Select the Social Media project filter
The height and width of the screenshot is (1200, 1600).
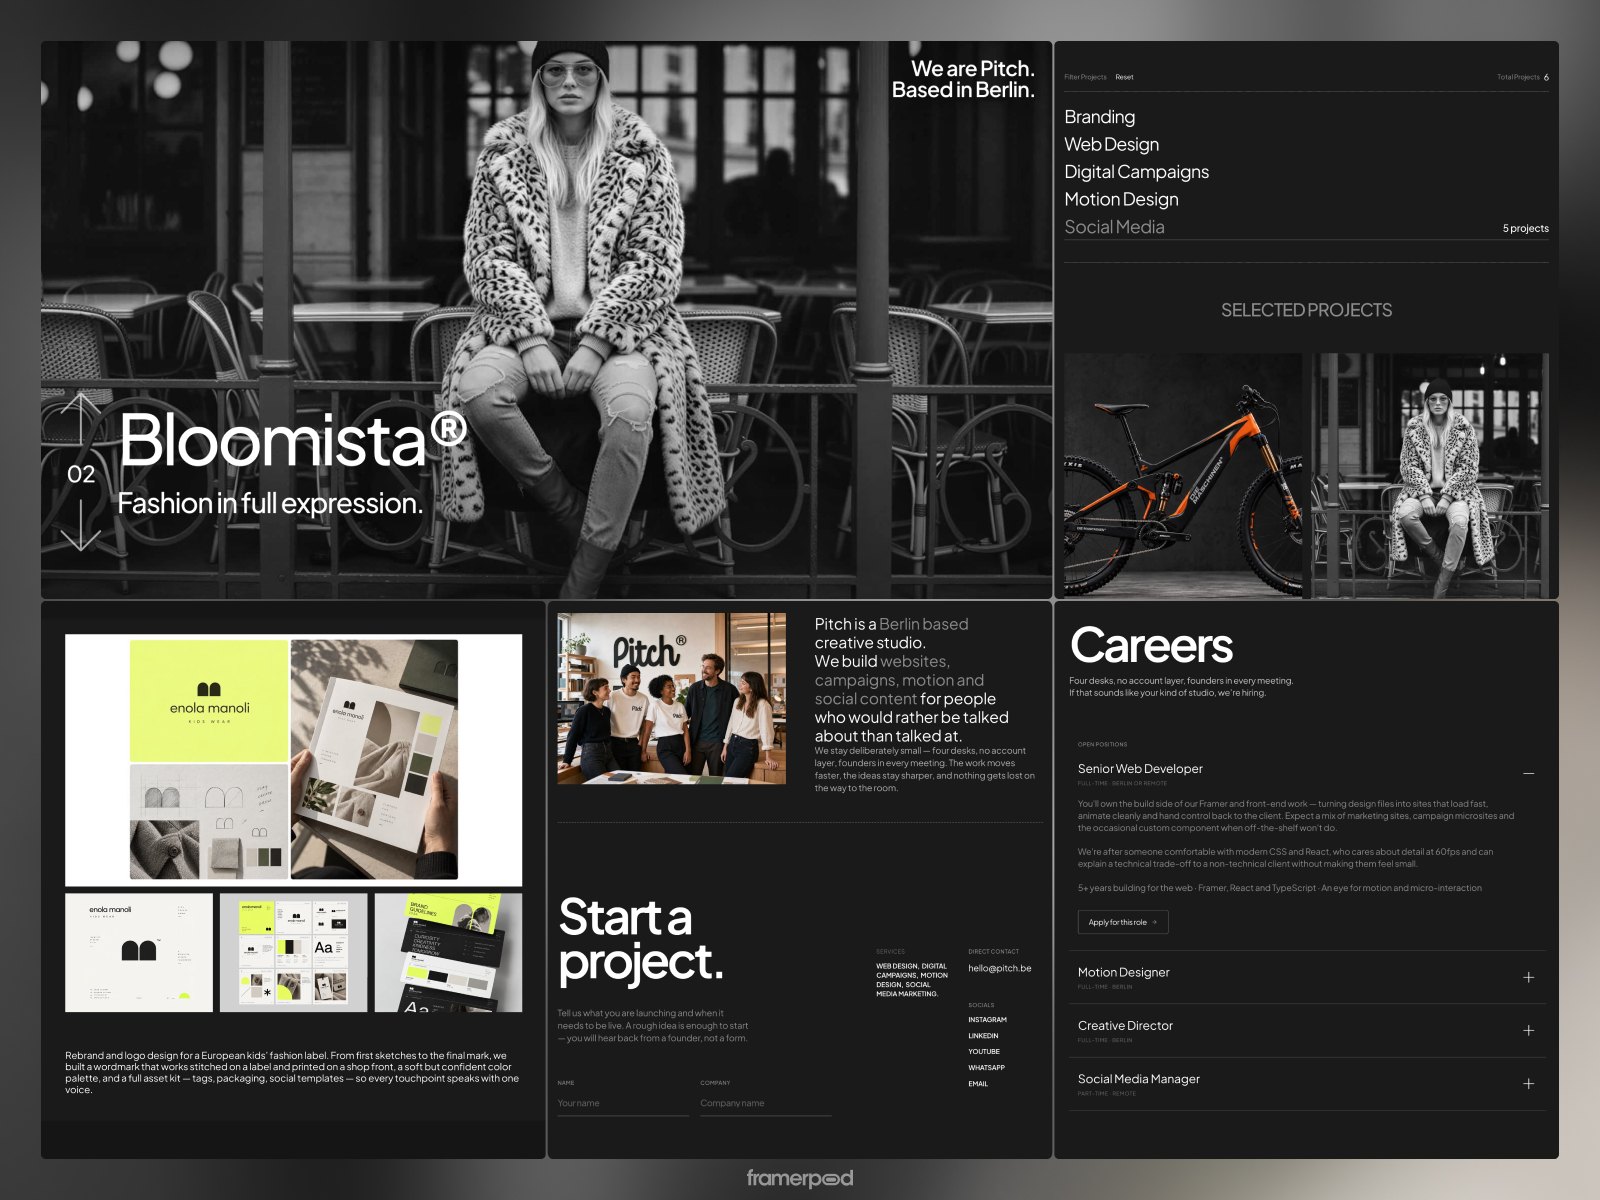[1114, 227]
